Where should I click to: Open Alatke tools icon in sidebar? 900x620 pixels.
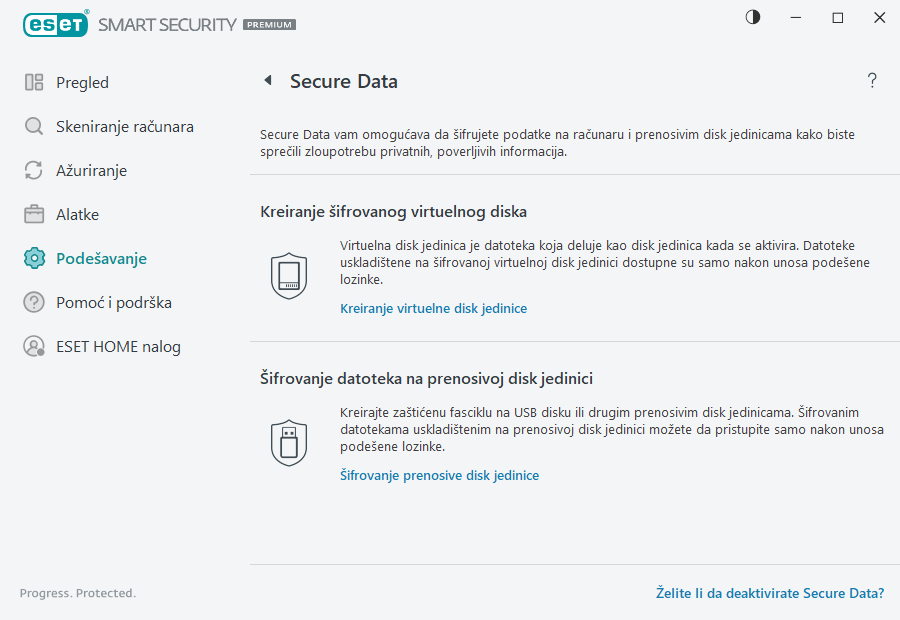tap(34, 214)
